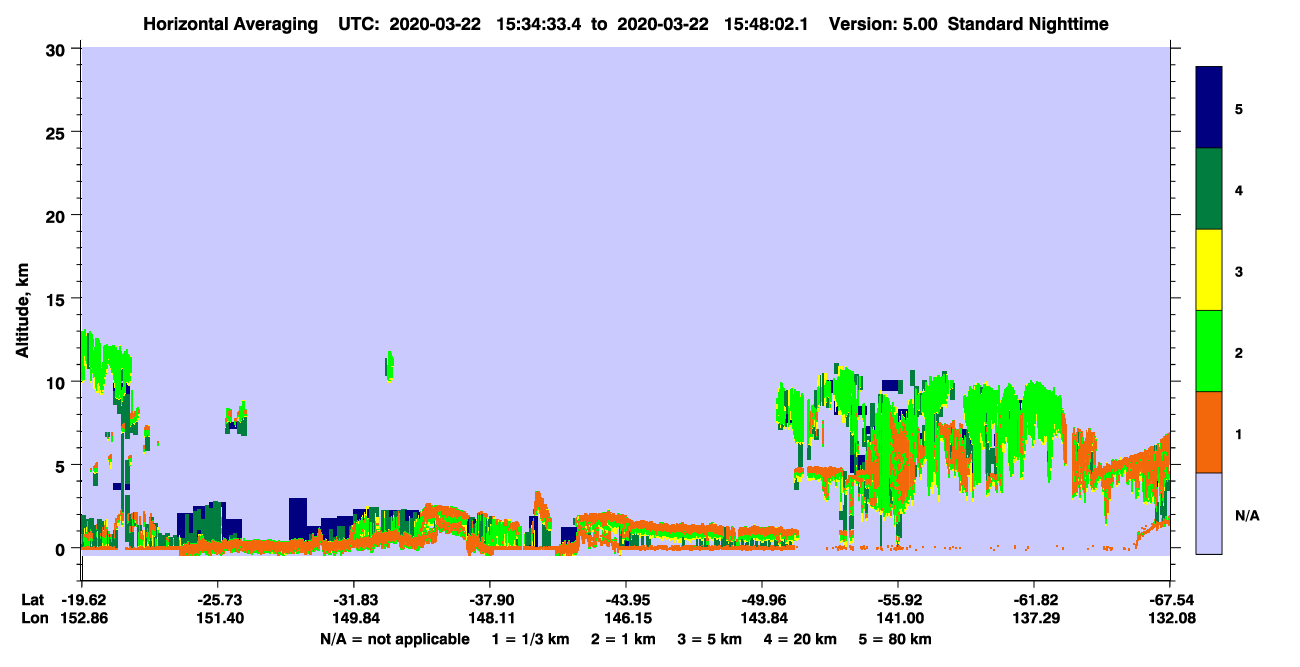Click the orange level 1 color swatch
The image size is (1300, 667).
pos(1209,432)
